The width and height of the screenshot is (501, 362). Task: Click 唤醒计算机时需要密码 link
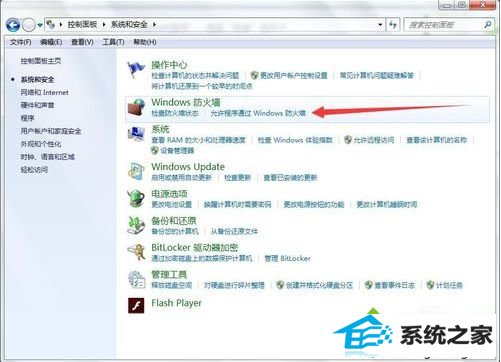(x=237, y=204)
